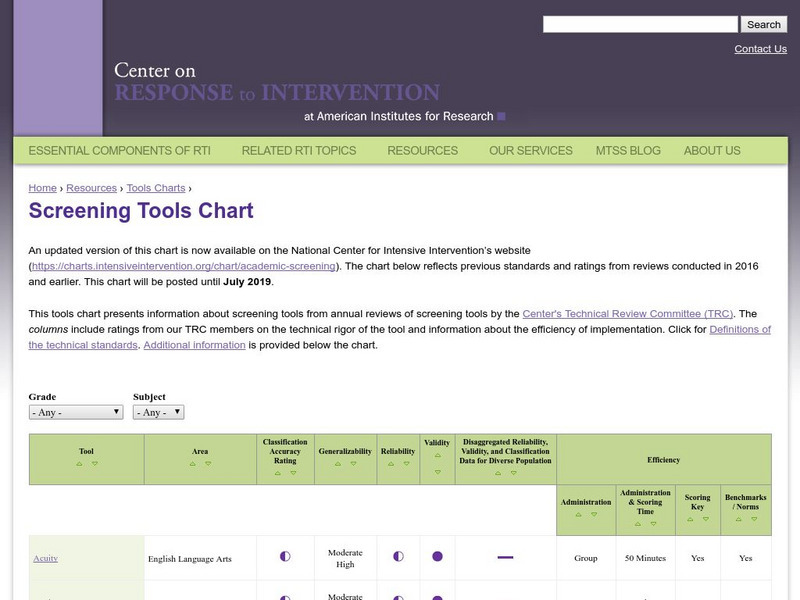Image resolution: width=800 pixels, height=600 pixels.
Task: Select MTSS BLOG in the navigation bar
Action: coord(630,150)
